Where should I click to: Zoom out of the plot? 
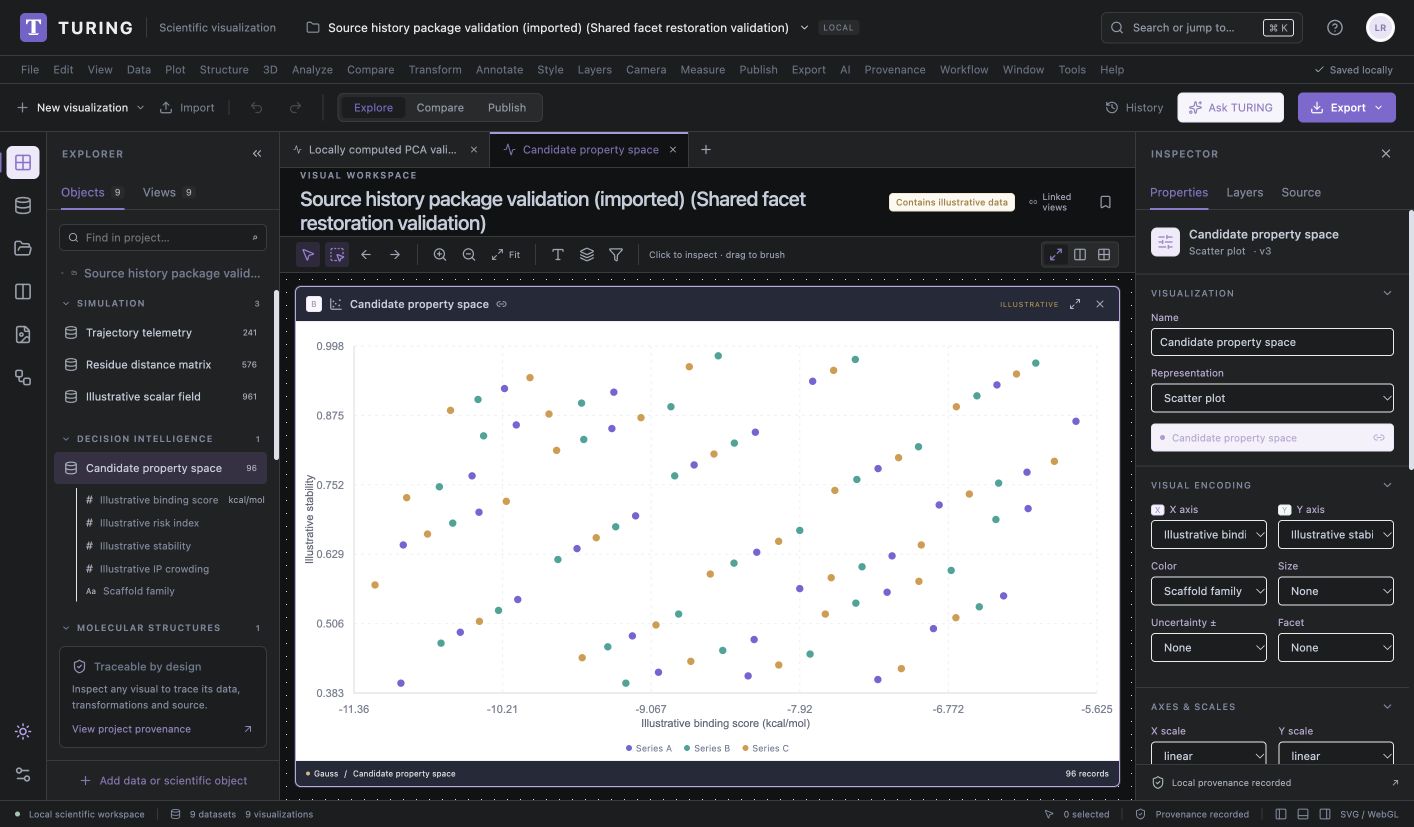coord(469,255)
